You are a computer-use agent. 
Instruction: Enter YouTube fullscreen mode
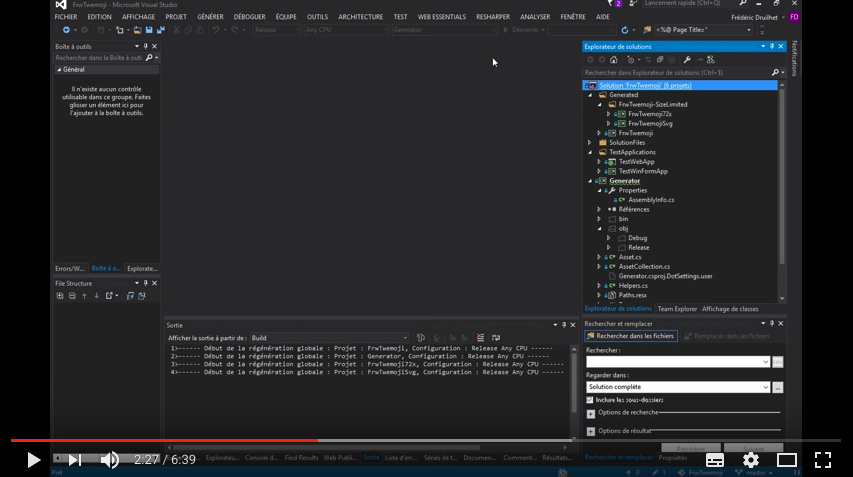[x=823, y=460]
